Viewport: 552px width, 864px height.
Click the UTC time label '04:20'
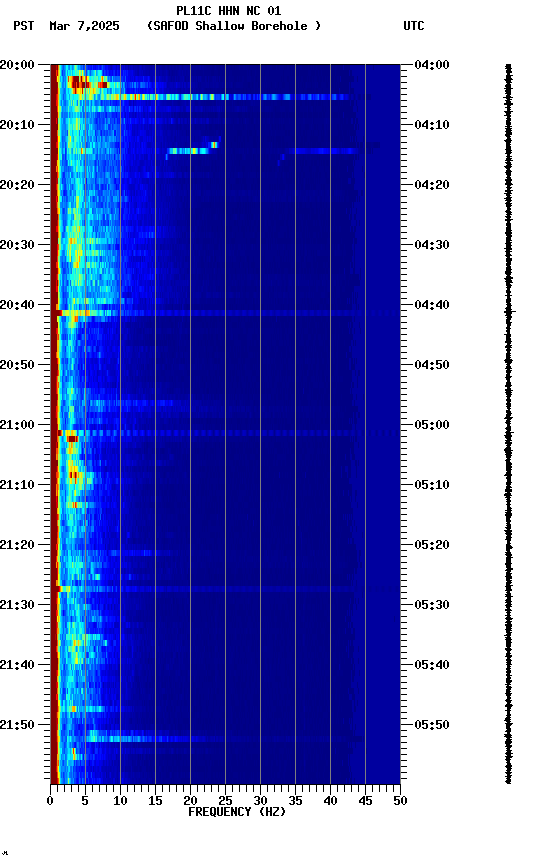(x=432, y=185)
